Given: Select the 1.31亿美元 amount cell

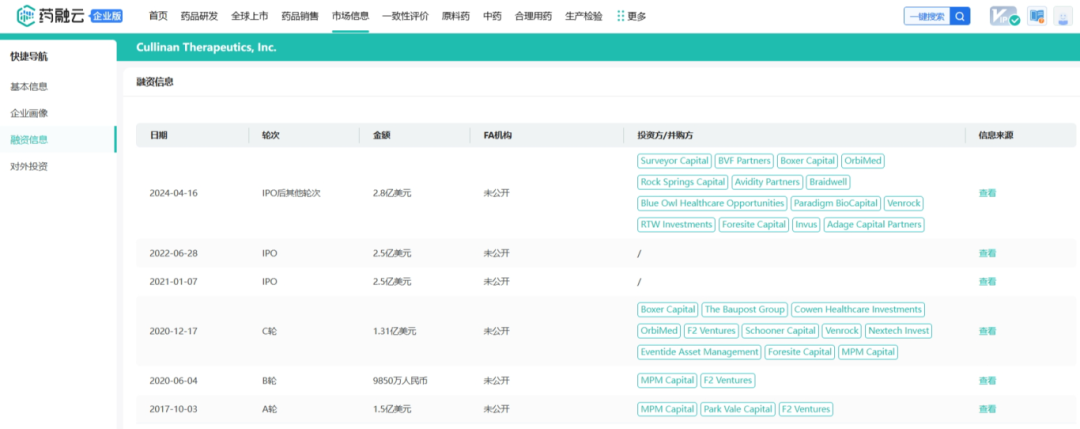Looking at the screenshot, I should (x=395, y=331).
